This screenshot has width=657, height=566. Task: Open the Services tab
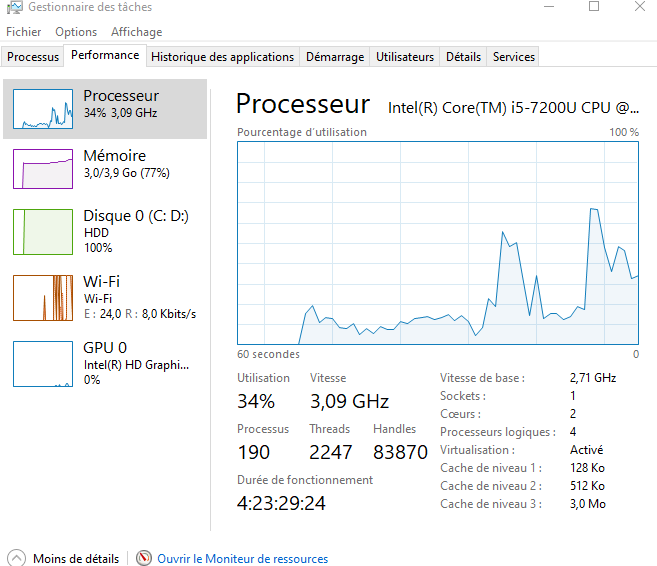click(513, 57)
